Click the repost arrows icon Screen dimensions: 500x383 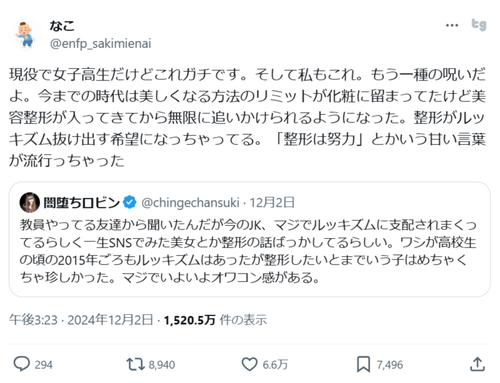pos(135,364)
